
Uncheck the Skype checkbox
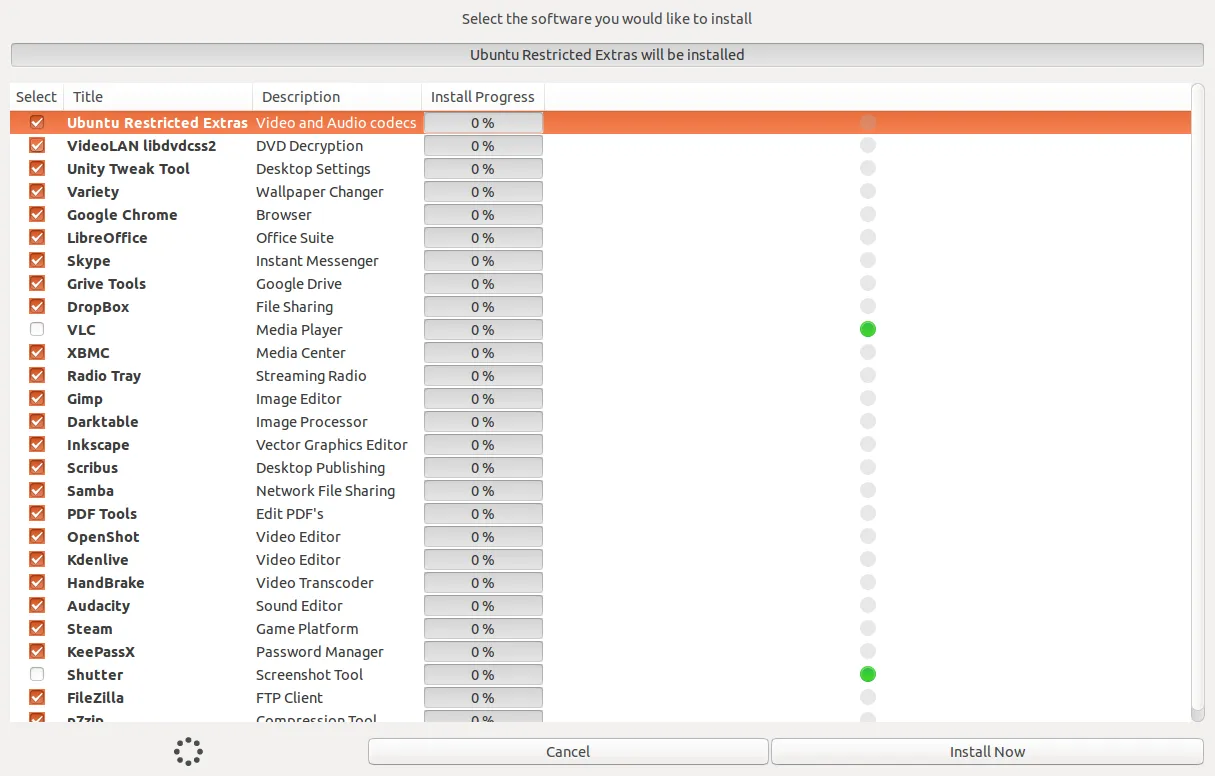coord(37,260)
